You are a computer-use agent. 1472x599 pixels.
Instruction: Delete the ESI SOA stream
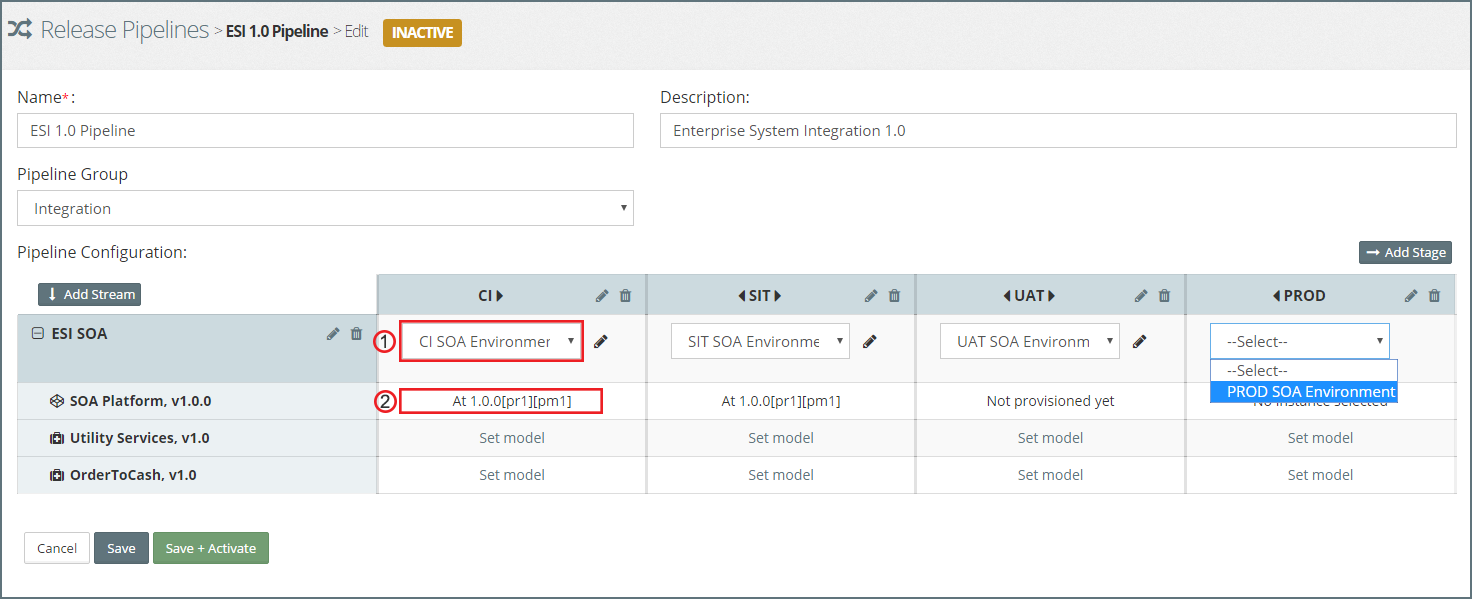pyautogui.click(x=356, y=334)
